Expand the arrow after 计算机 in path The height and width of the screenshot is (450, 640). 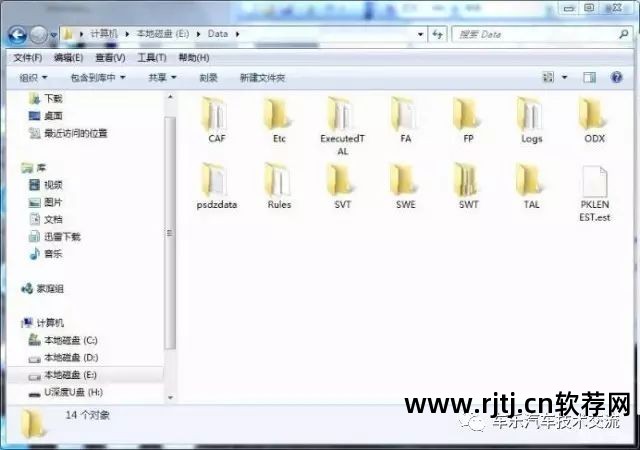(x=127, y=34)
